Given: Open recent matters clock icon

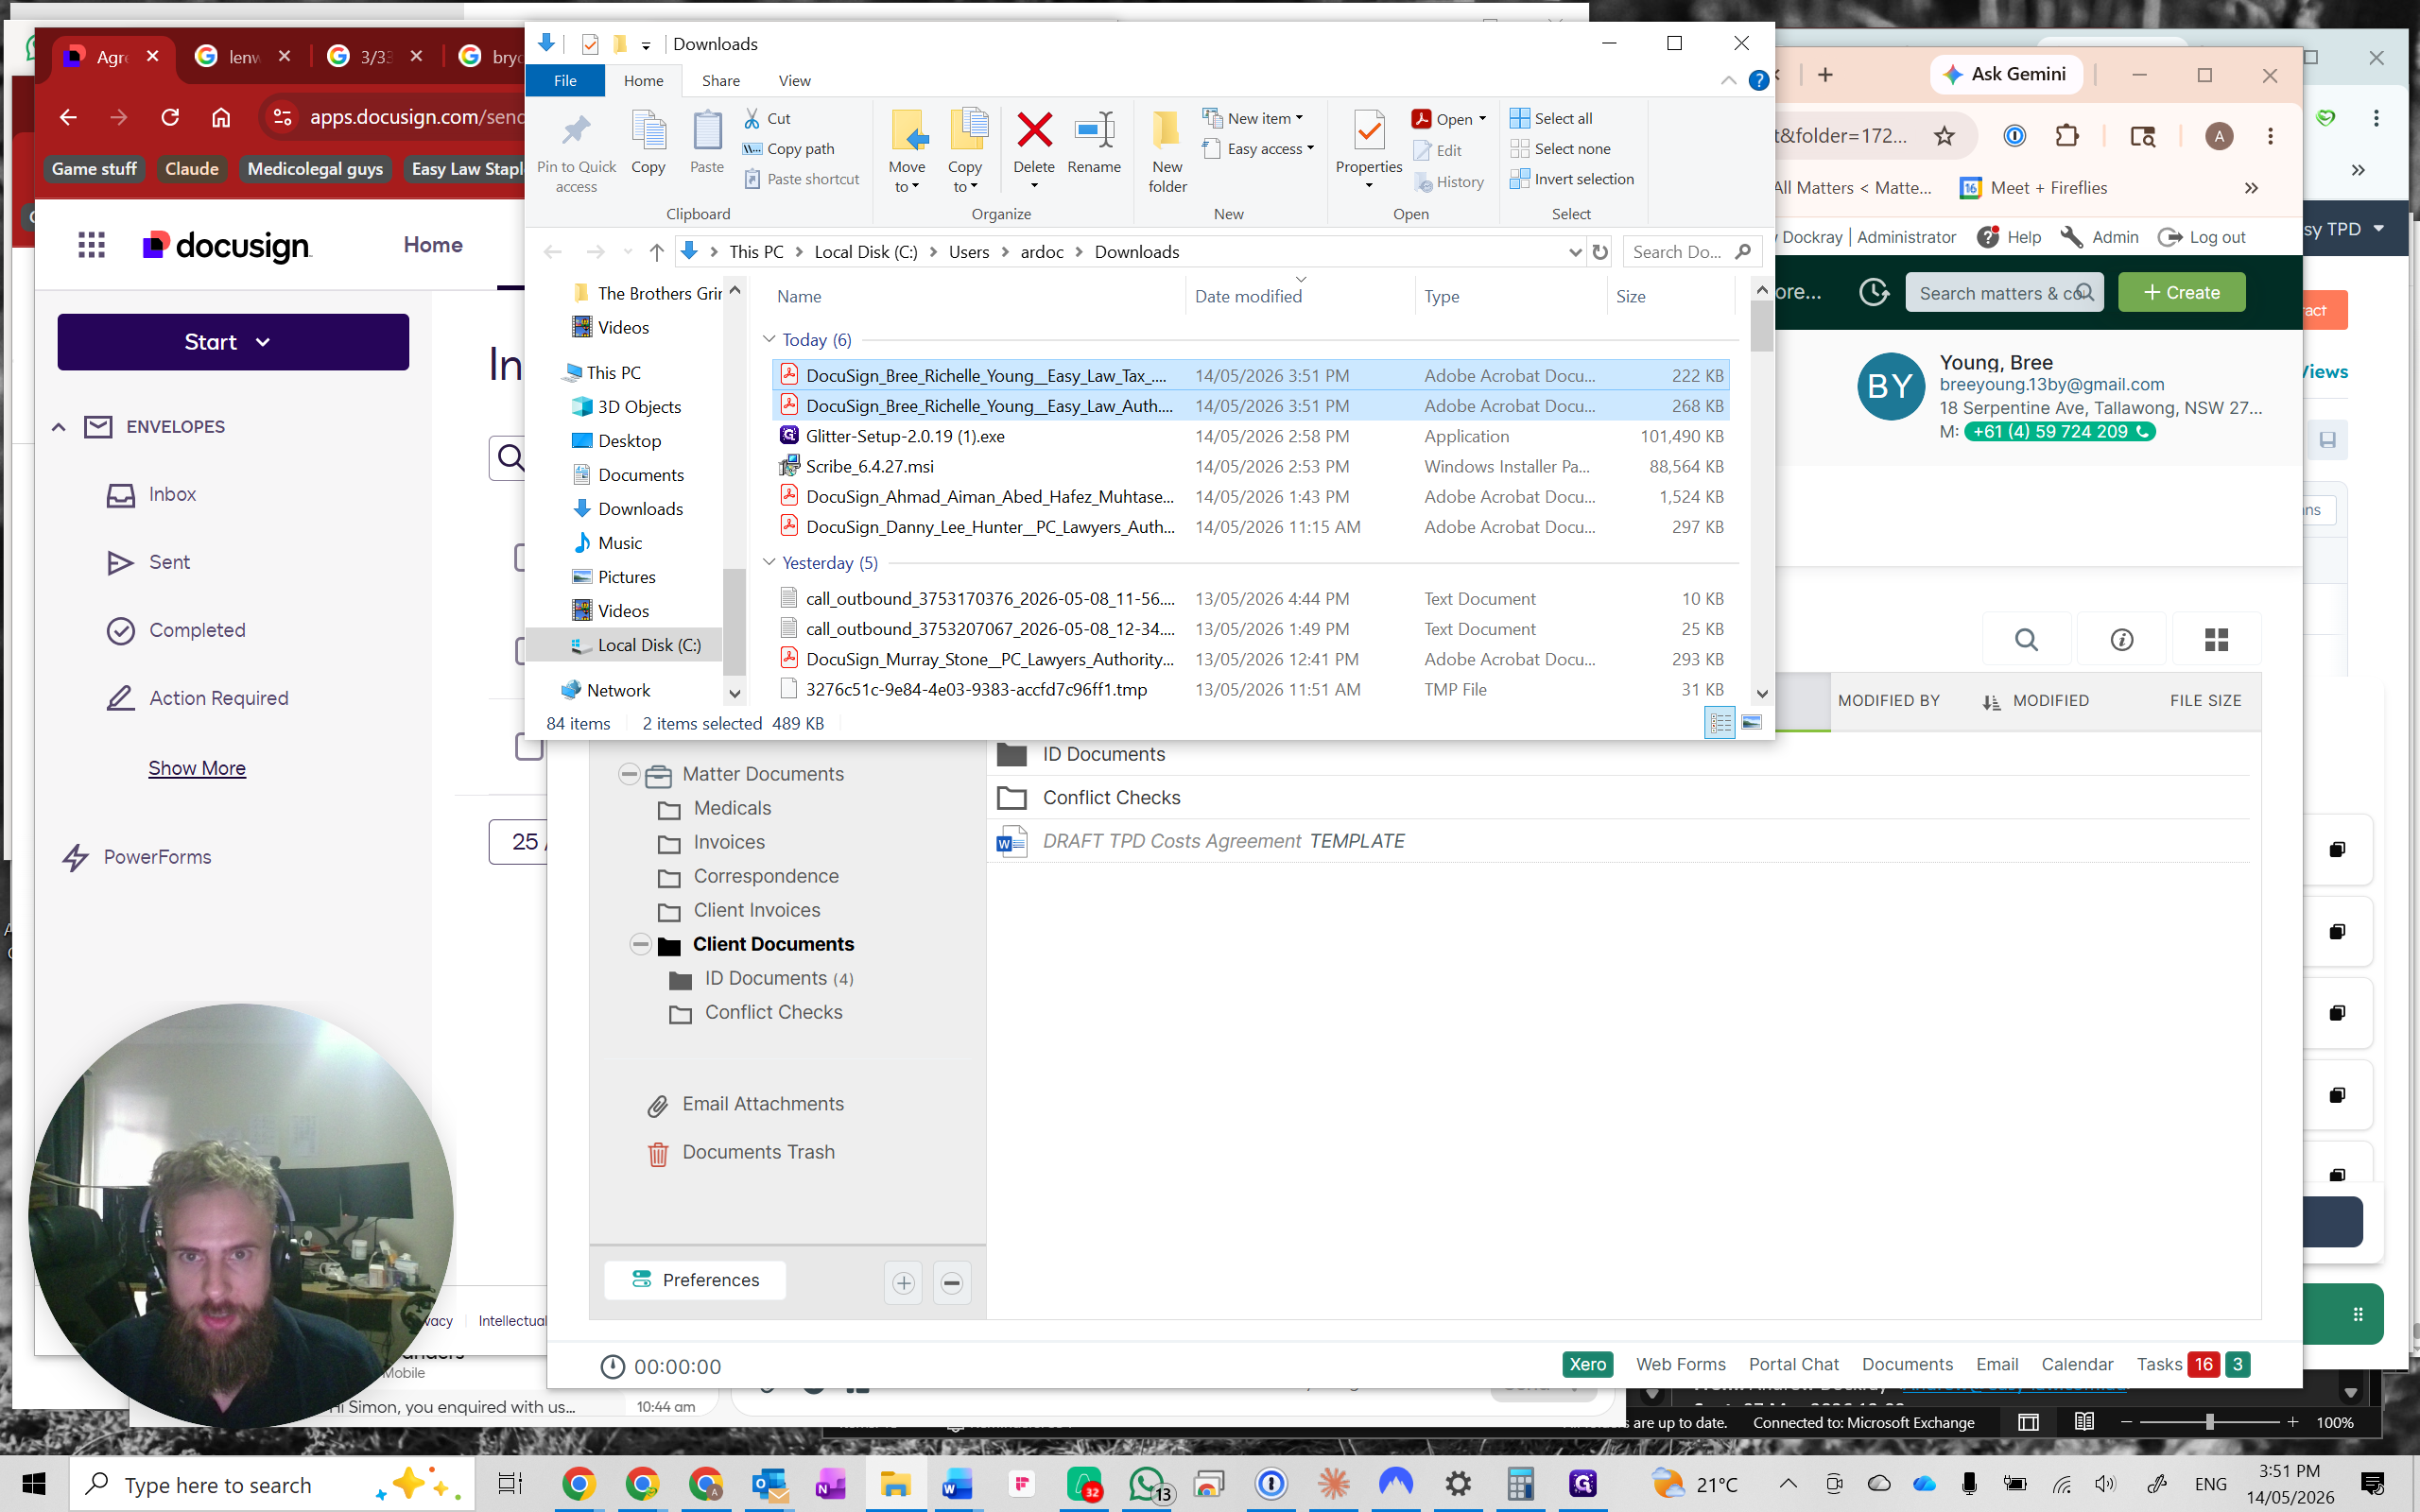Looking at the screenshot, I should [x=1874, y=292].
